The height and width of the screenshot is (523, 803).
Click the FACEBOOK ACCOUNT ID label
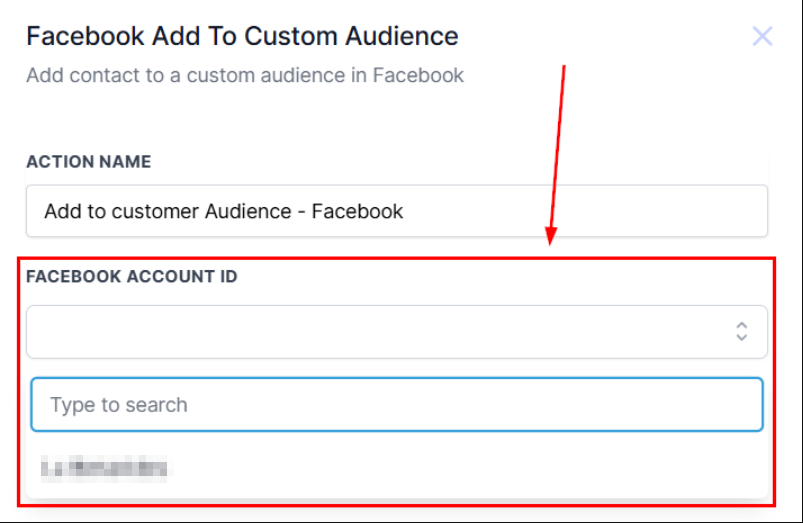click(132, 277)
